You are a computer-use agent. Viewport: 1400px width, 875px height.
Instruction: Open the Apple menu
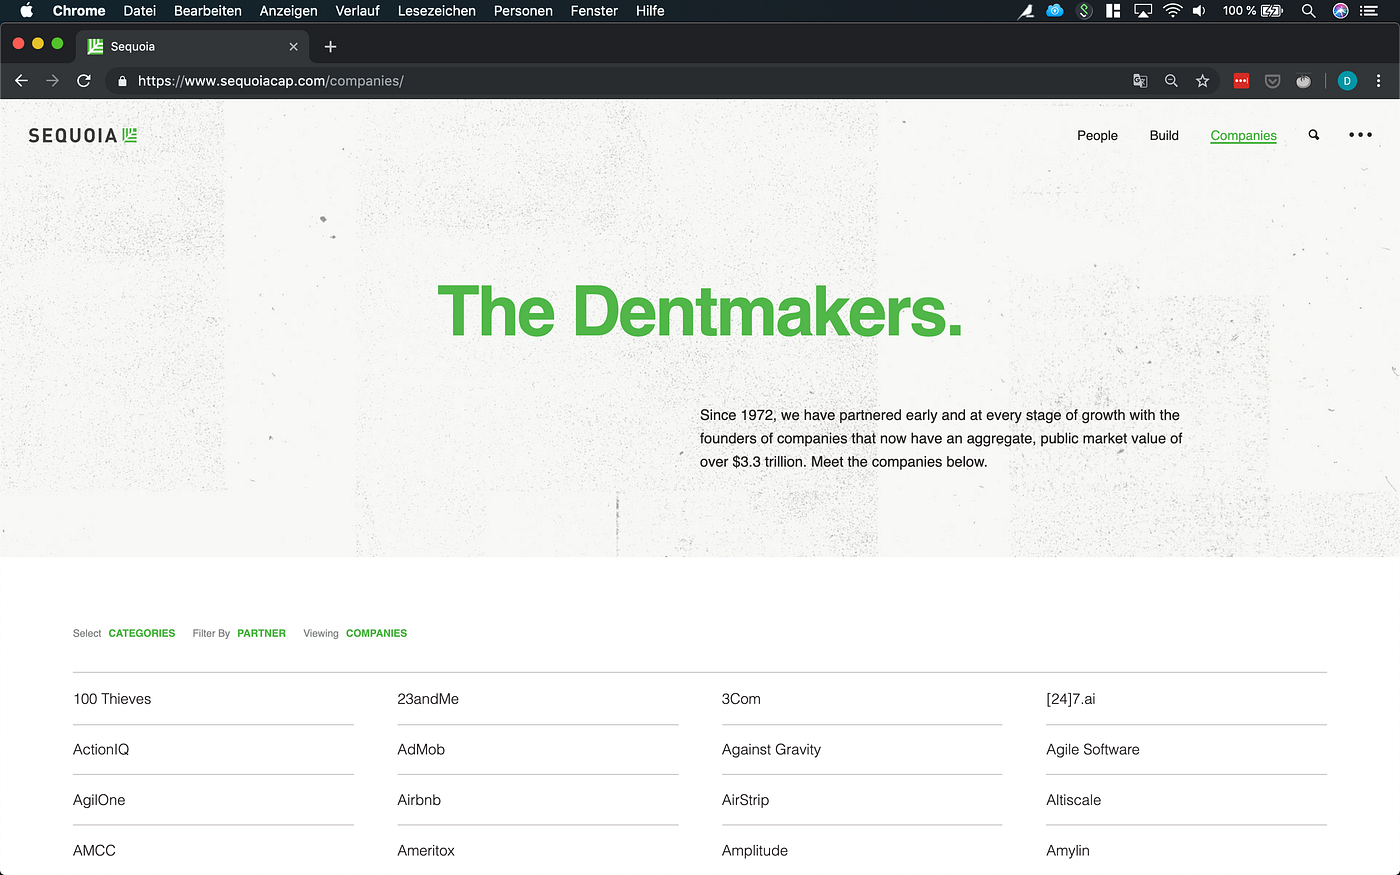27,11
